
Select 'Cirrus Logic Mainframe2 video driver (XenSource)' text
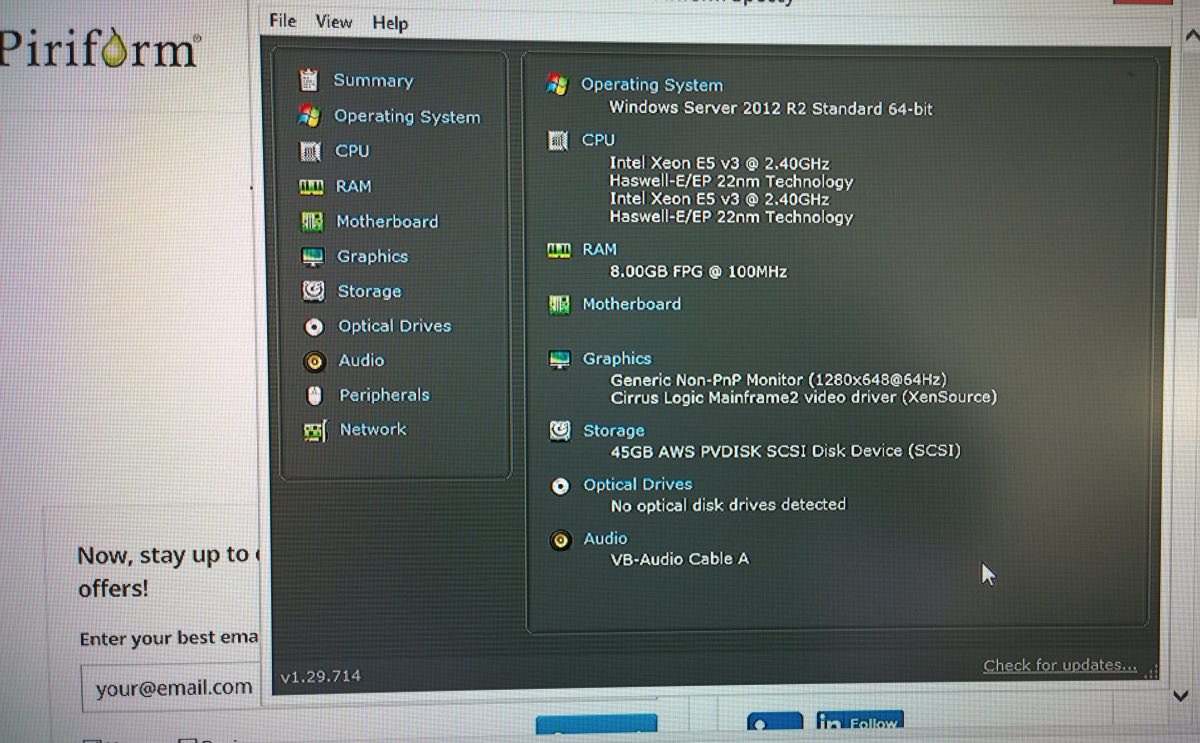click(x=804, y=397)
